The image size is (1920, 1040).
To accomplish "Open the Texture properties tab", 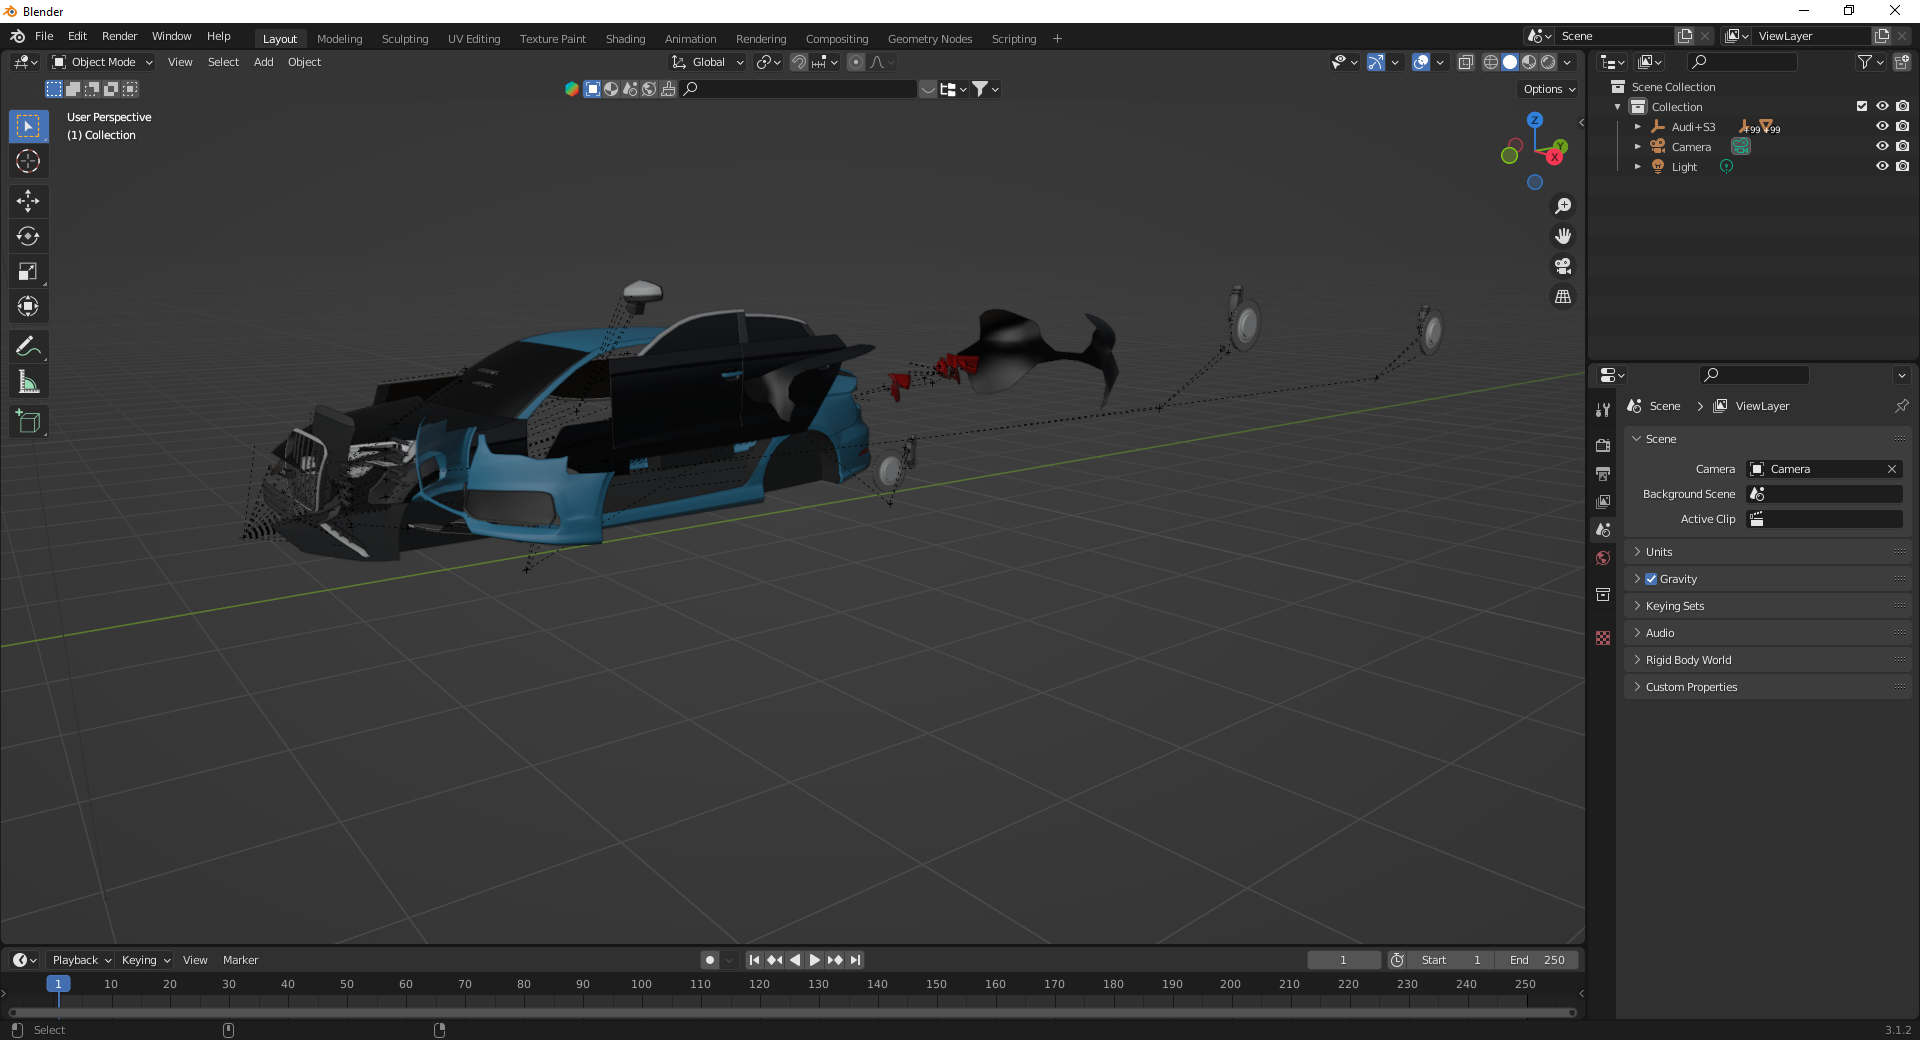I will 1603,638.
